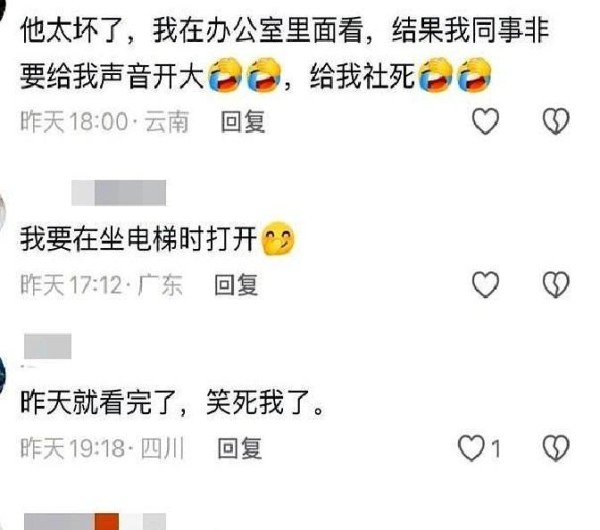Tap broken heart on the 广东 comment

(556, 284)
